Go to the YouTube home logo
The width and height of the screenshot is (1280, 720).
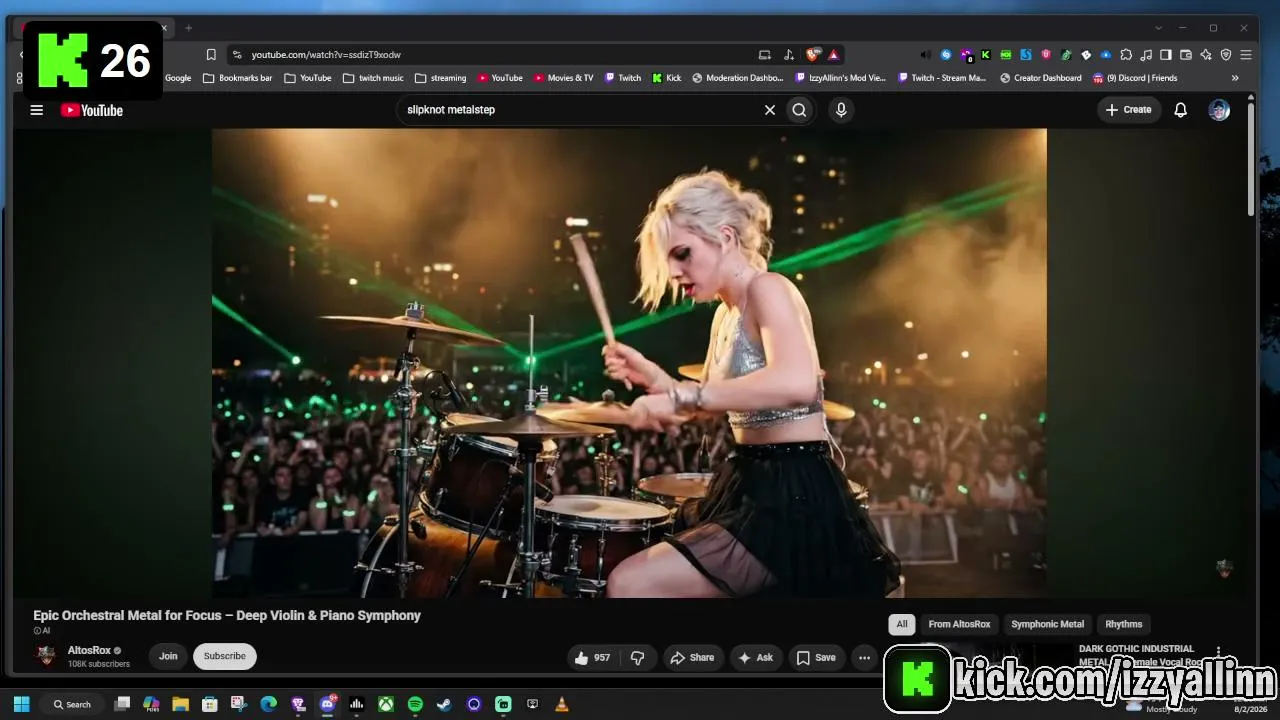[92, 110]
